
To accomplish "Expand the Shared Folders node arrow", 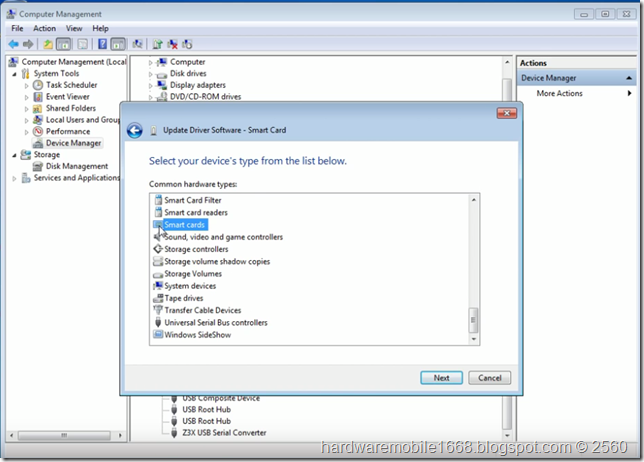I will pos(27,109).
